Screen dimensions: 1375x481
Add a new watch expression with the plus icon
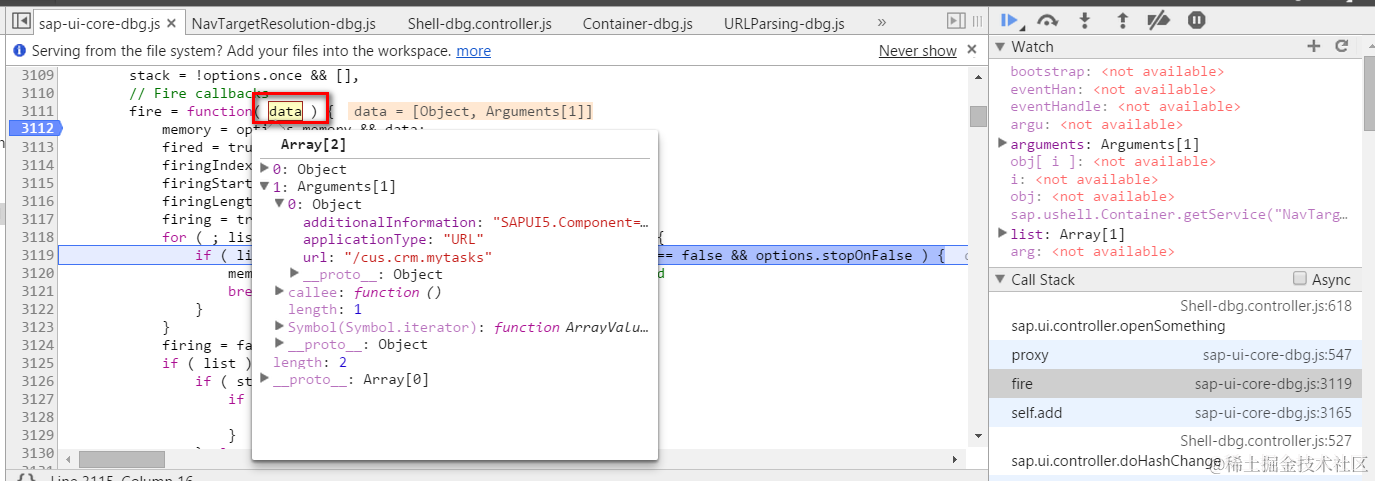pyautogui.click(x=1314, y=46)
